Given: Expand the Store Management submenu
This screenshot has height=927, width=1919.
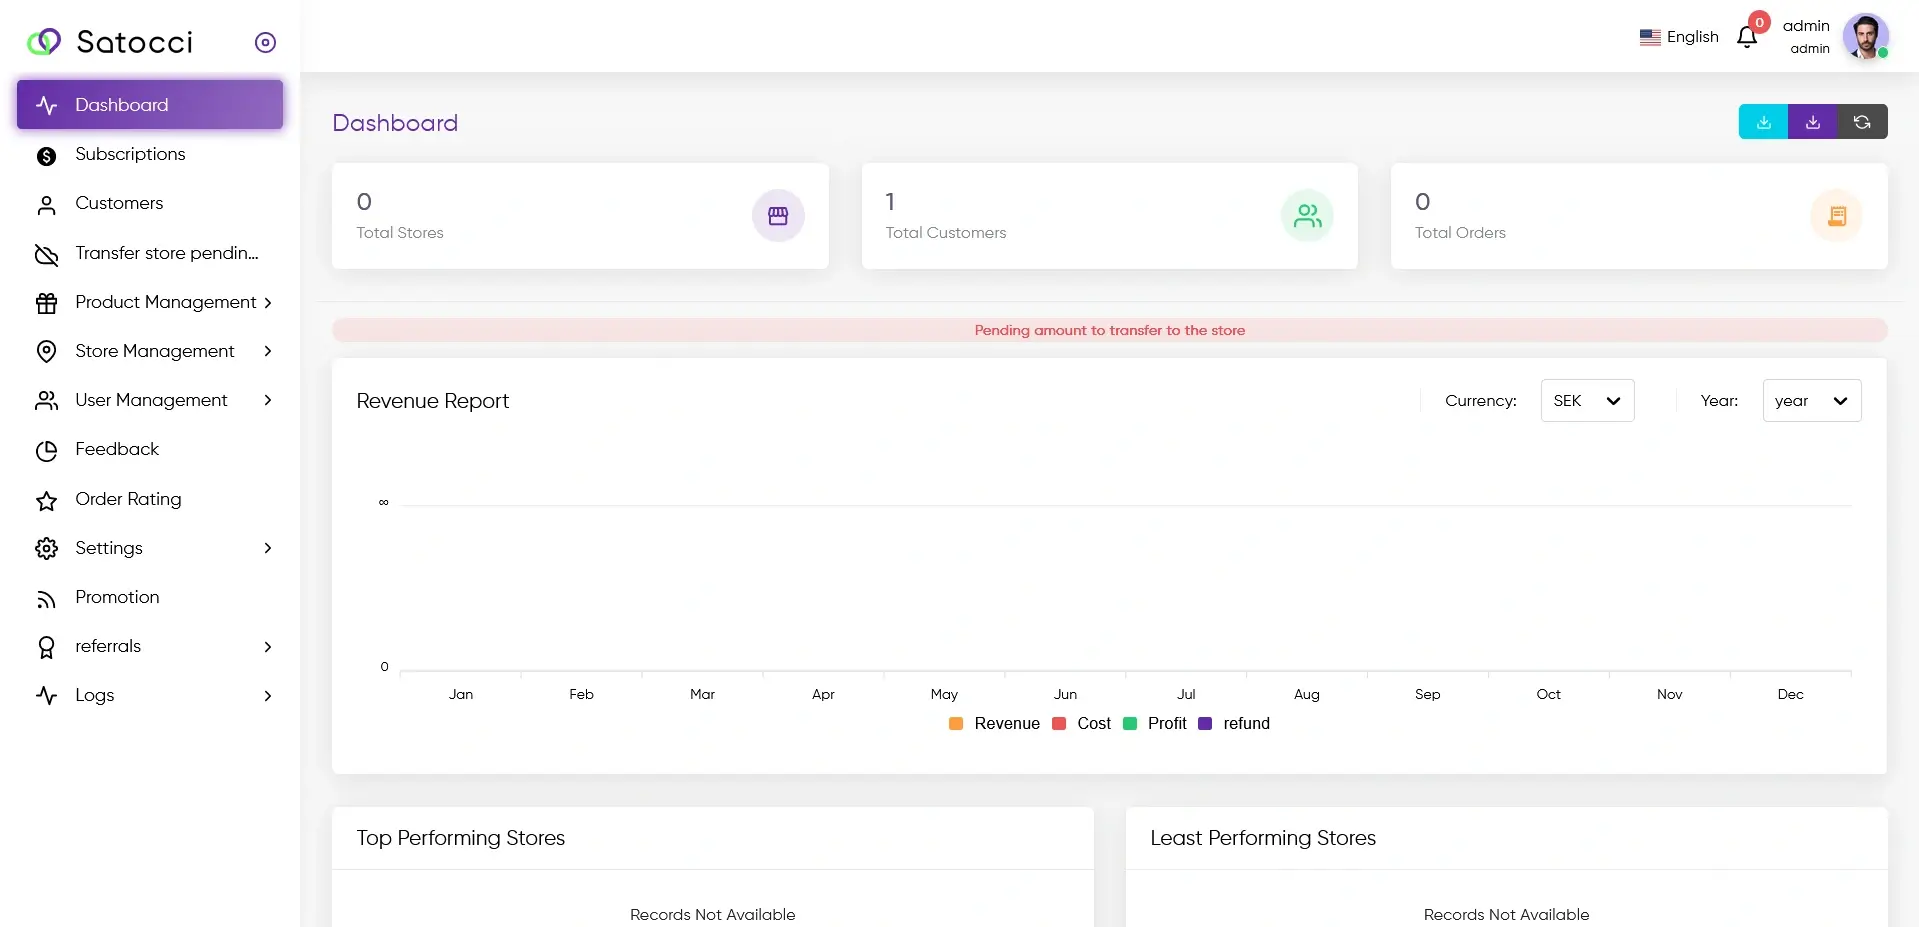Looking at the screenshot, I should 154,351.
